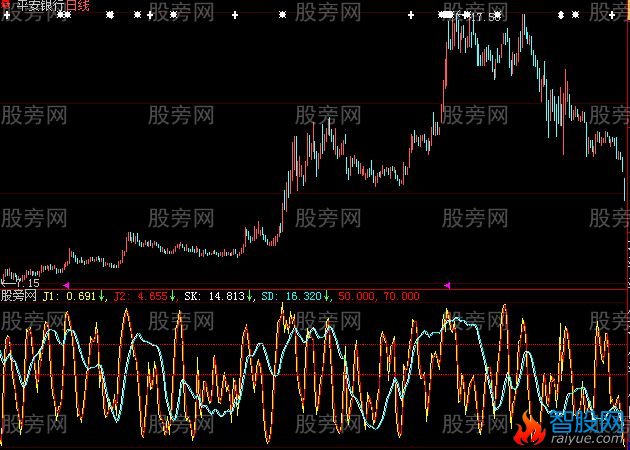Click the 7.15 low price label
630x450 pixels.
pyautogui.click(x=27, y=283)
